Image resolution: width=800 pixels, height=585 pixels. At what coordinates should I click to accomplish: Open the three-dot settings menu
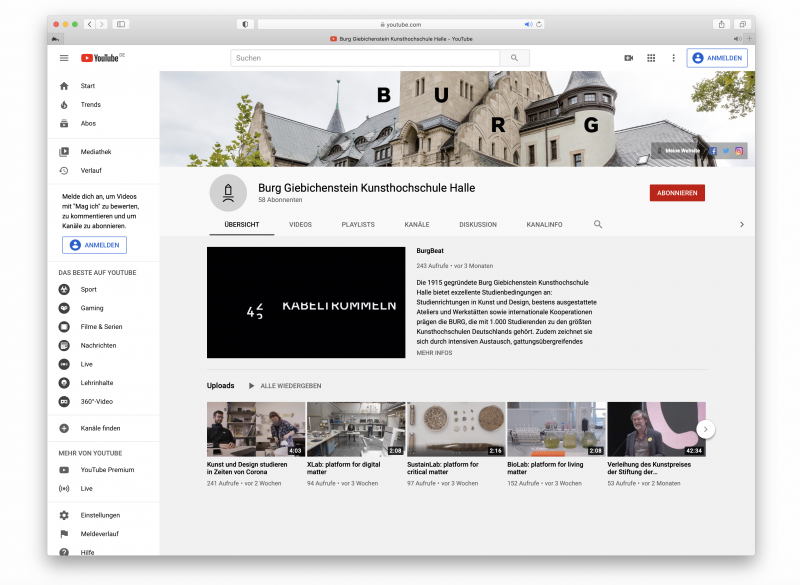coord(673,58)
